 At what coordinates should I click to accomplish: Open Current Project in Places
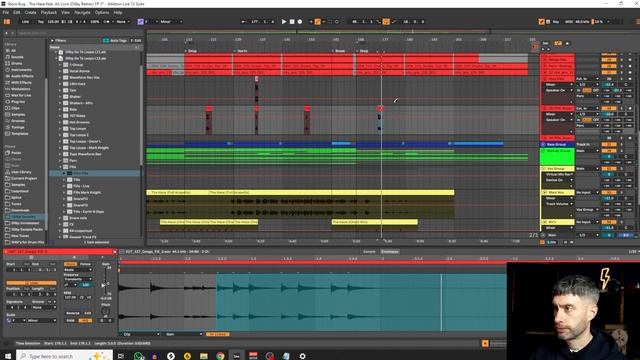[24, 178]
